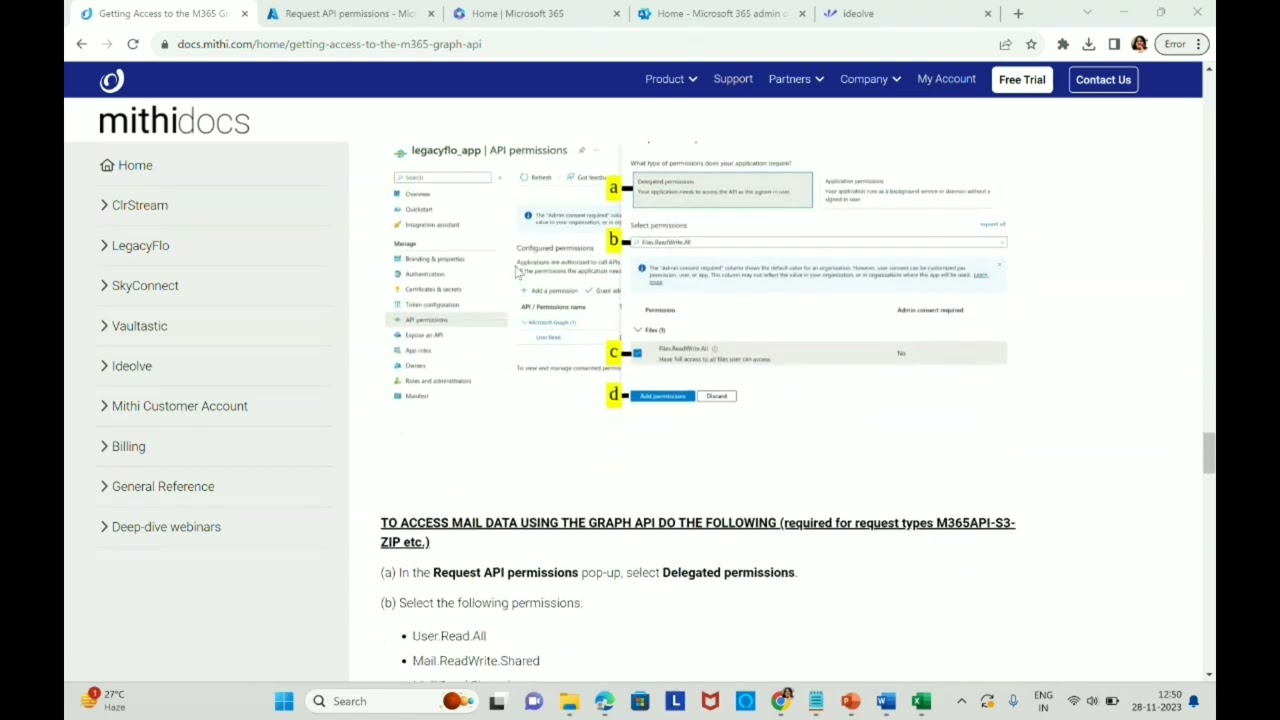Open the Chrome downloads icon

1089,44
